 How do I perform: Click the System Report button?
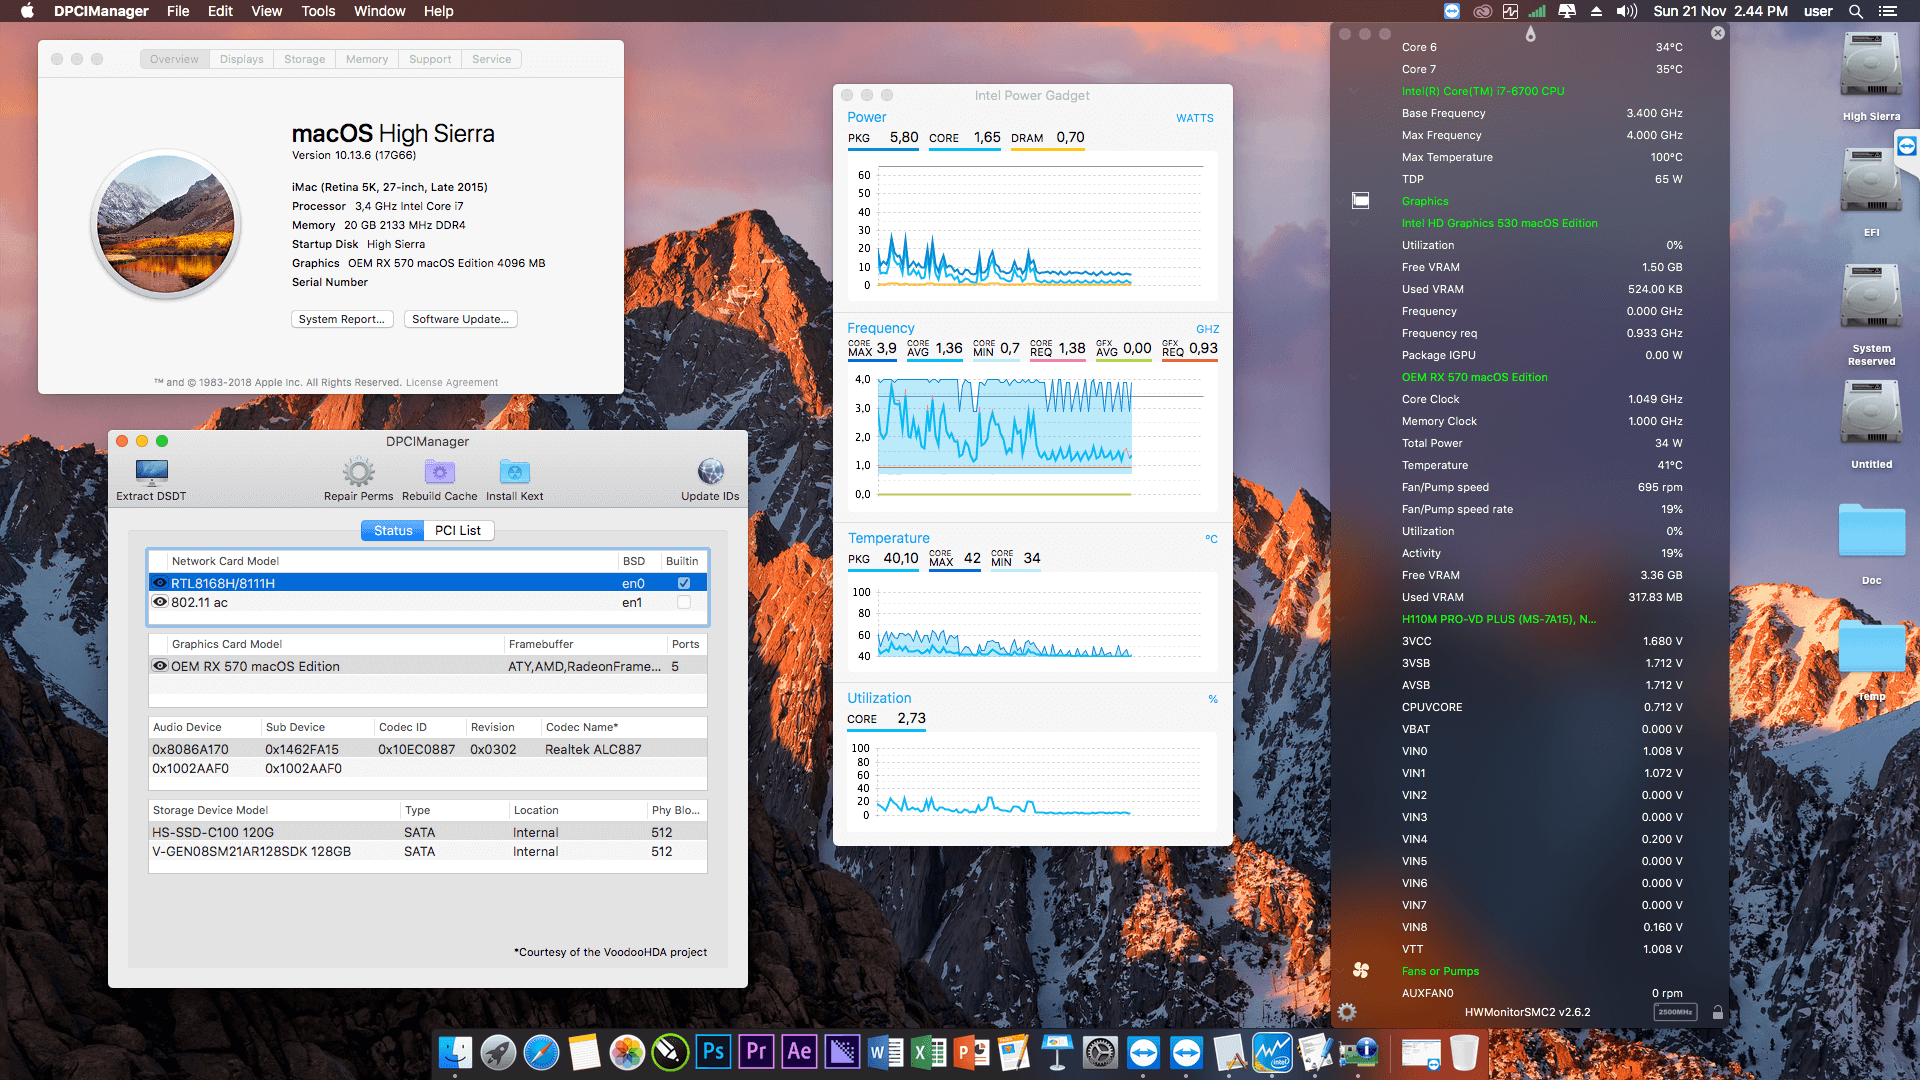[x=342, y=319]
